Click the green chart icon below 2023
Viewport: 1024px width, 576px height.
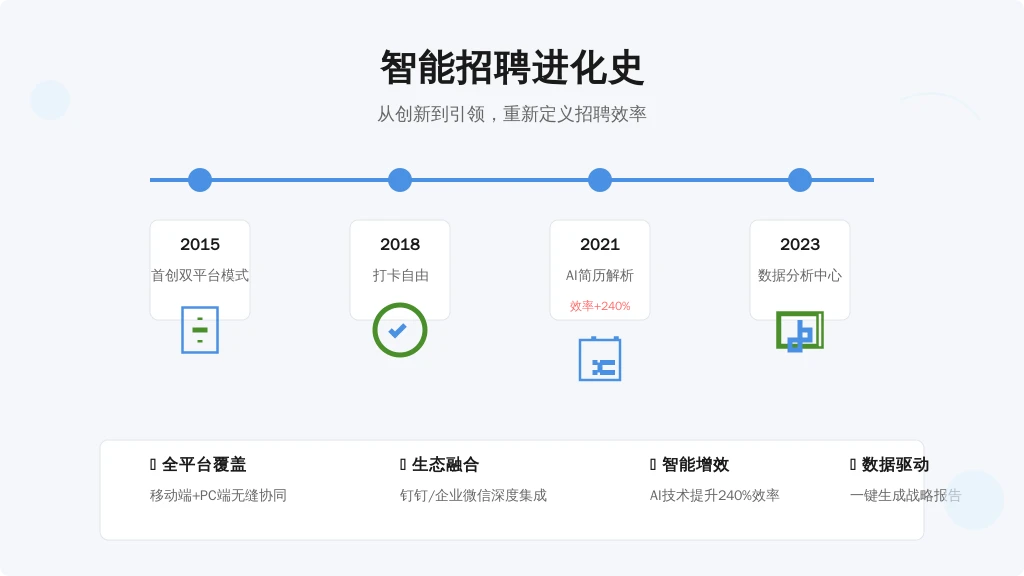click(799, 331)
